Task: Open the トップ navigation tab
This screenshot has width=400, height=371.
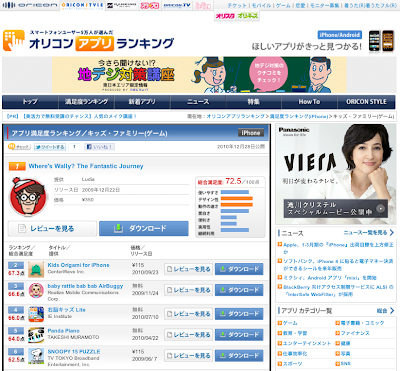Action: 30,102
